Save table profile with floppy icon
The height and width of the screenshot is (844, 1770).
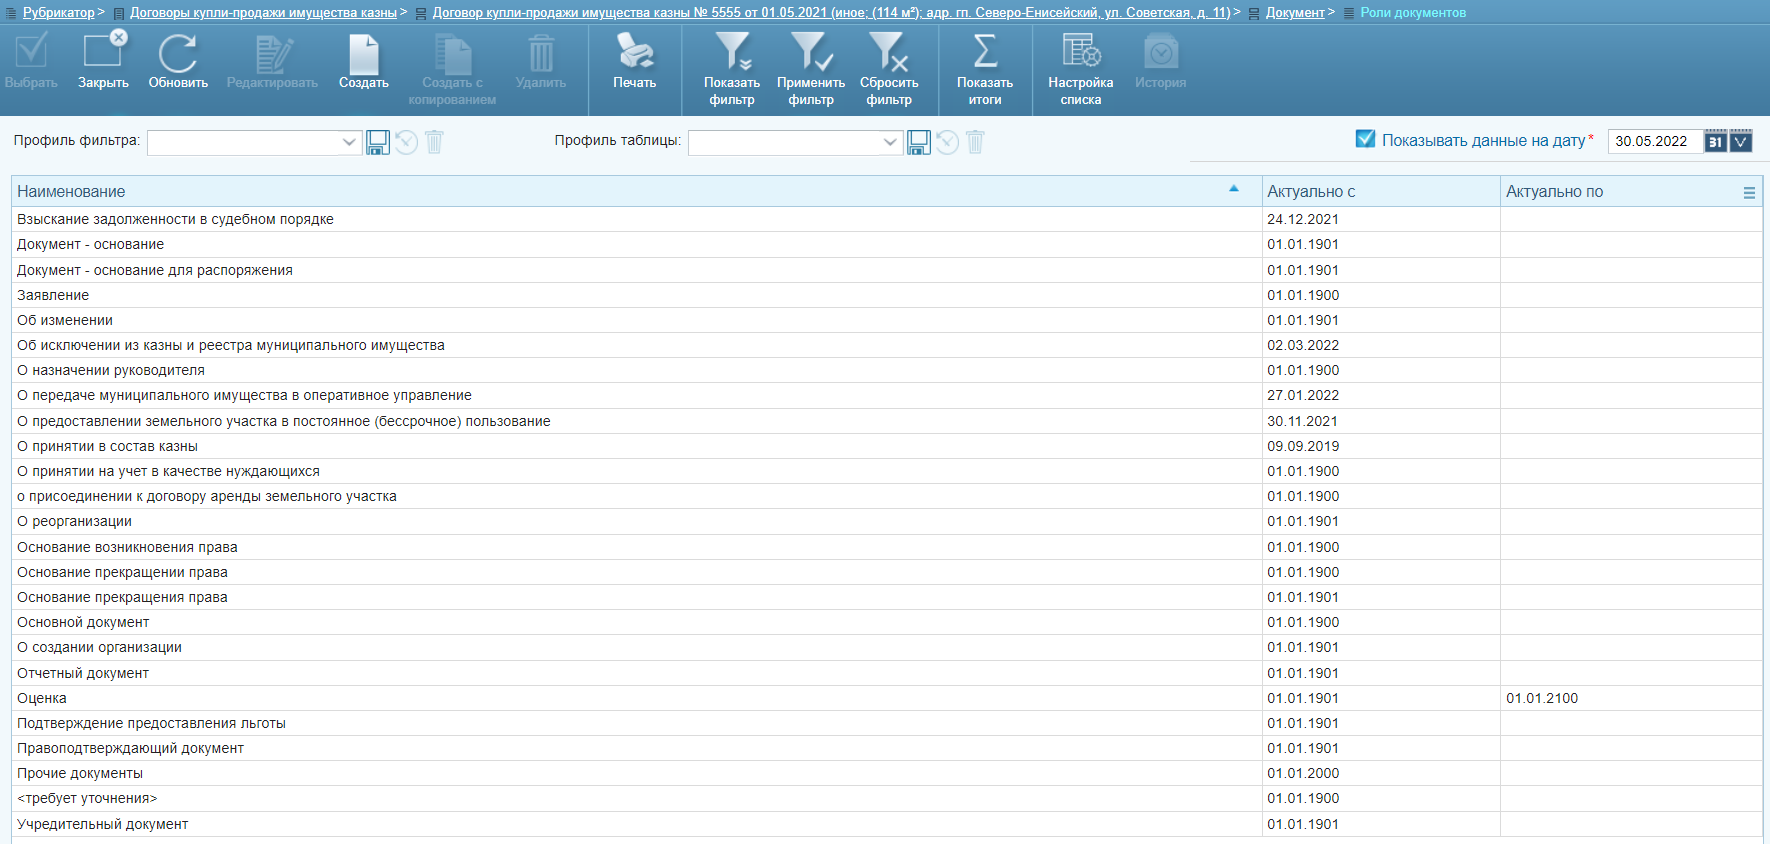tap(919, 142)
